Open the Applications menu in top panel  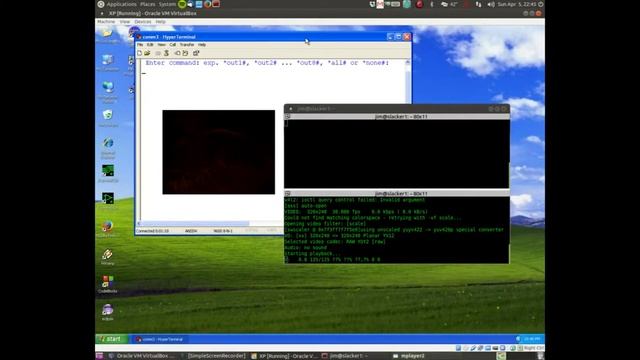coord(121,4)
